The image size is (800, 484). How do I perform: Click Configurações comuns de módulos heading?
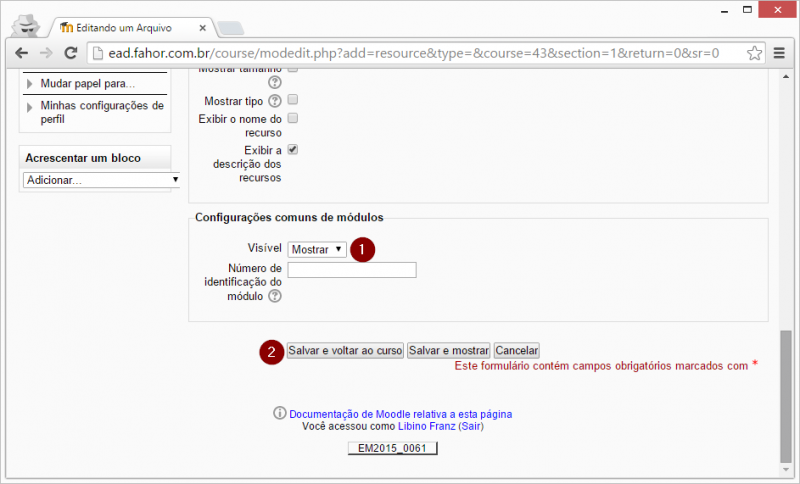[289, 217]
